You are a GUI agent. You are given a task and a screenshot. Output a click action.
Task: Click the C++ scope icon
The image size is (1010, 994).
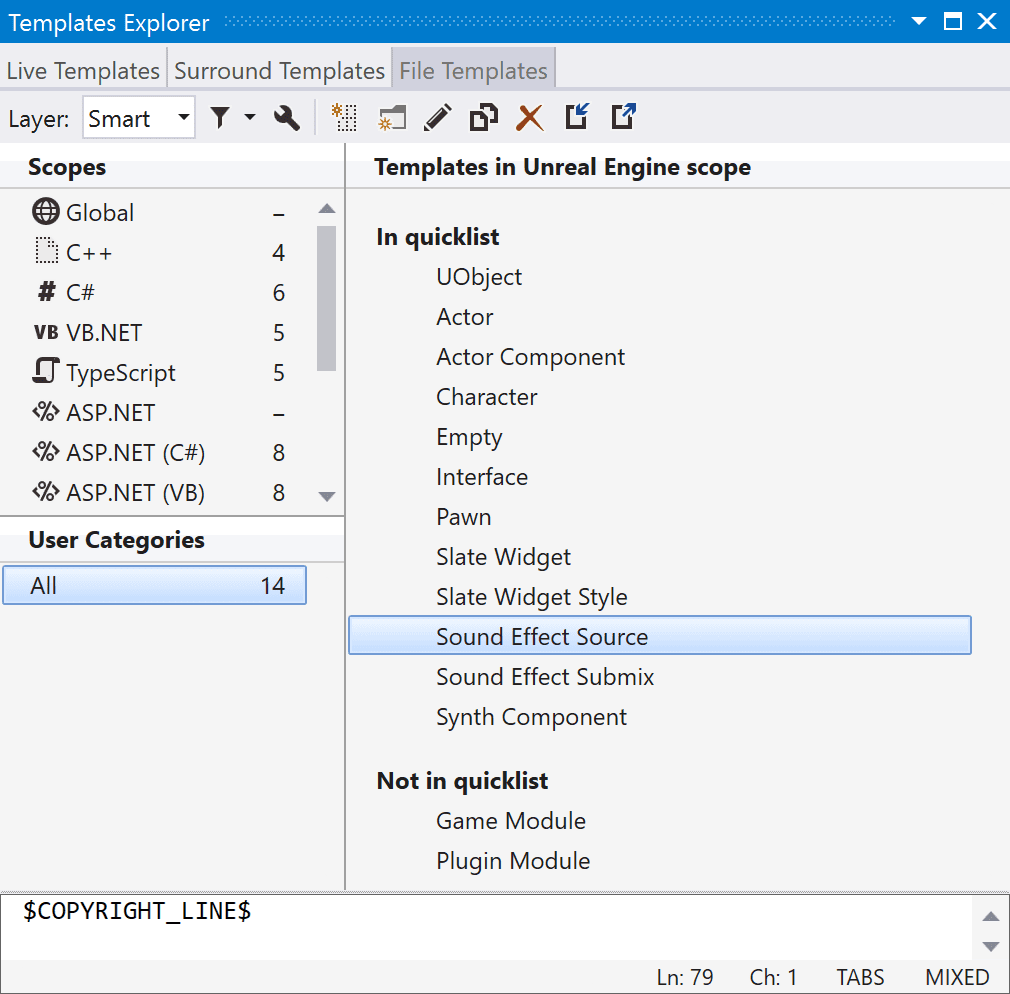click(x=46, y=251)
